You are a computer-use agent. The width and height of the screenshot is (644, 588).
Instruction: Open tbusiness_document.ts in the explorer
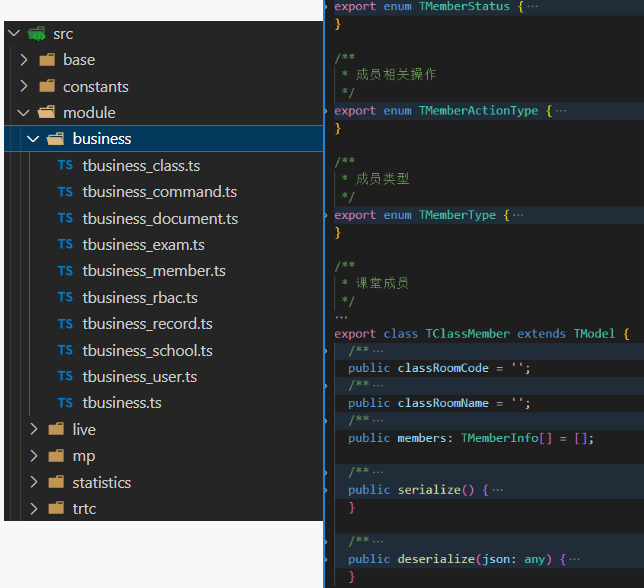pos(160,218)
